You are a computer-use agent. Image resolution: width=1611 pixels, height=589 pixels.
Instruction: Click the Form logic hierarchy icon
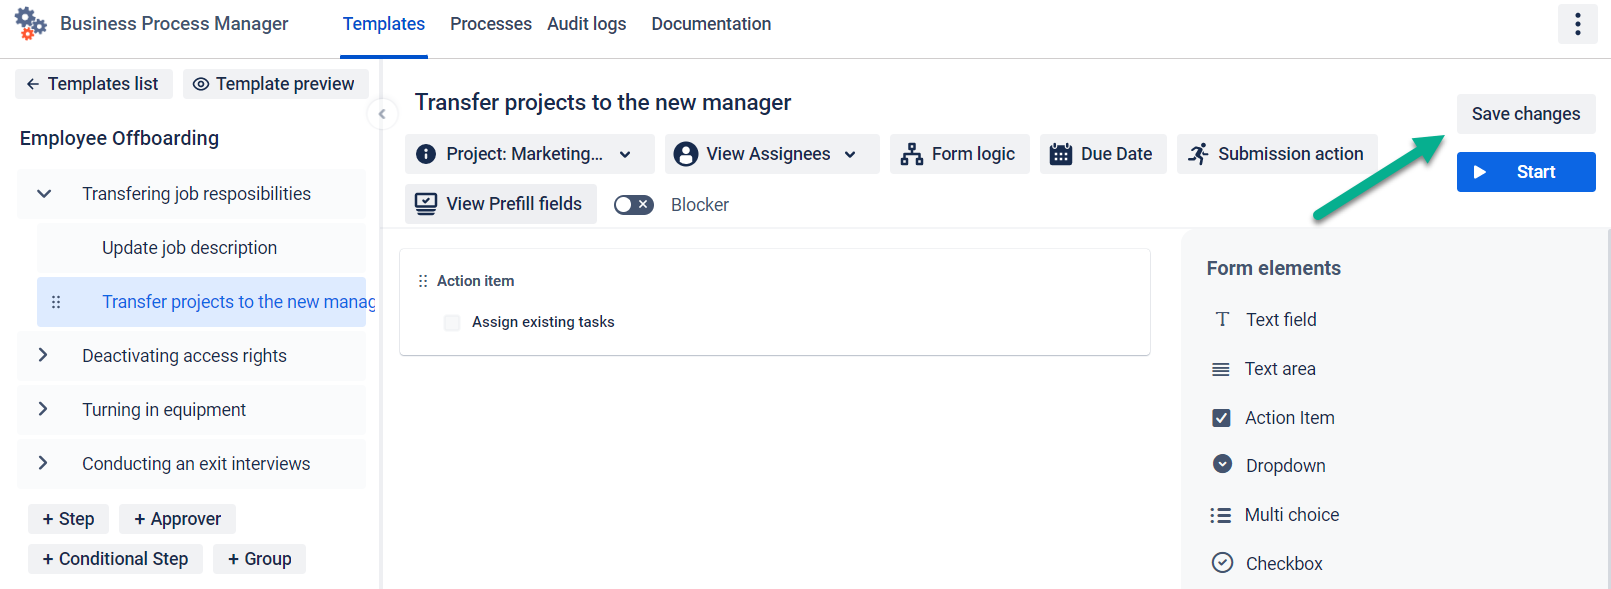[911, 154]
